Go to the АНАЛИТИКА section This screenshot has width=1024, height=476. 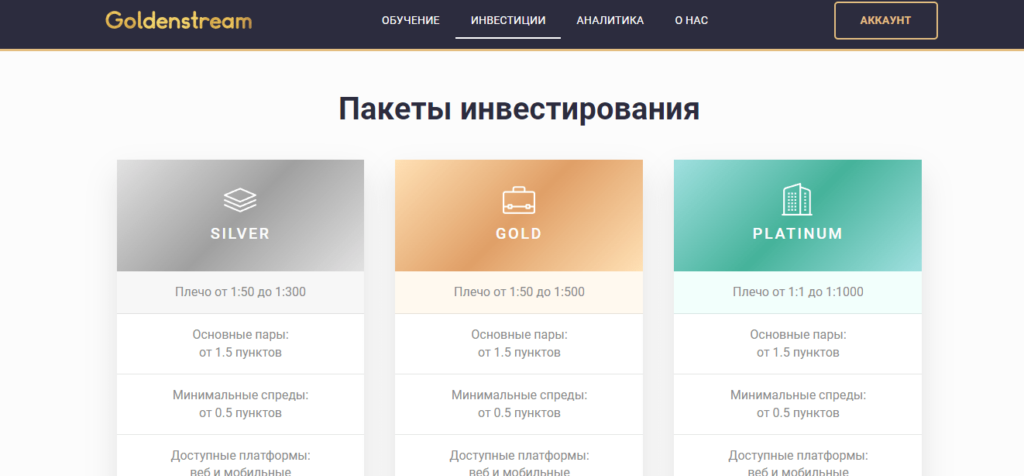click(610, 20)
